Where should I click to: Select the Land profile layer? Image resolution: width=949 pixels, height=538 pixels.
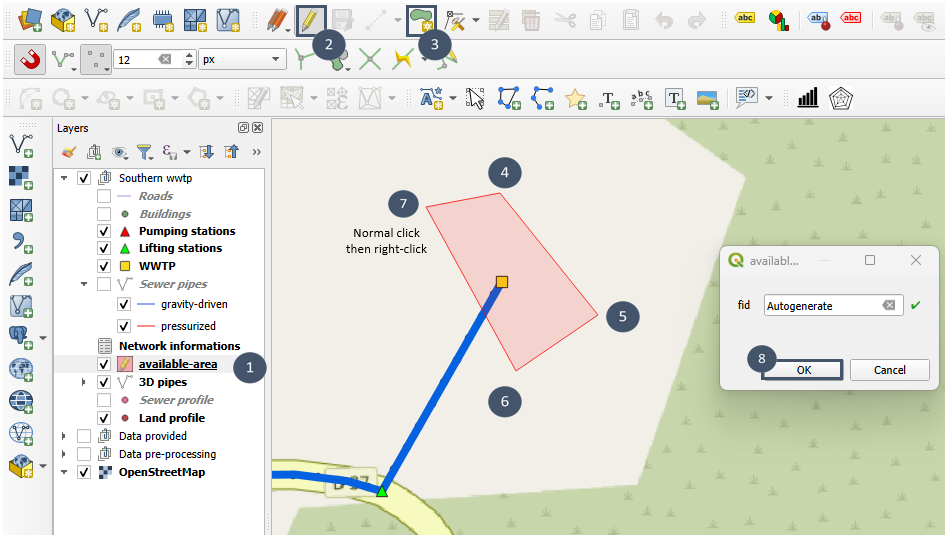[x=171, y=418]
